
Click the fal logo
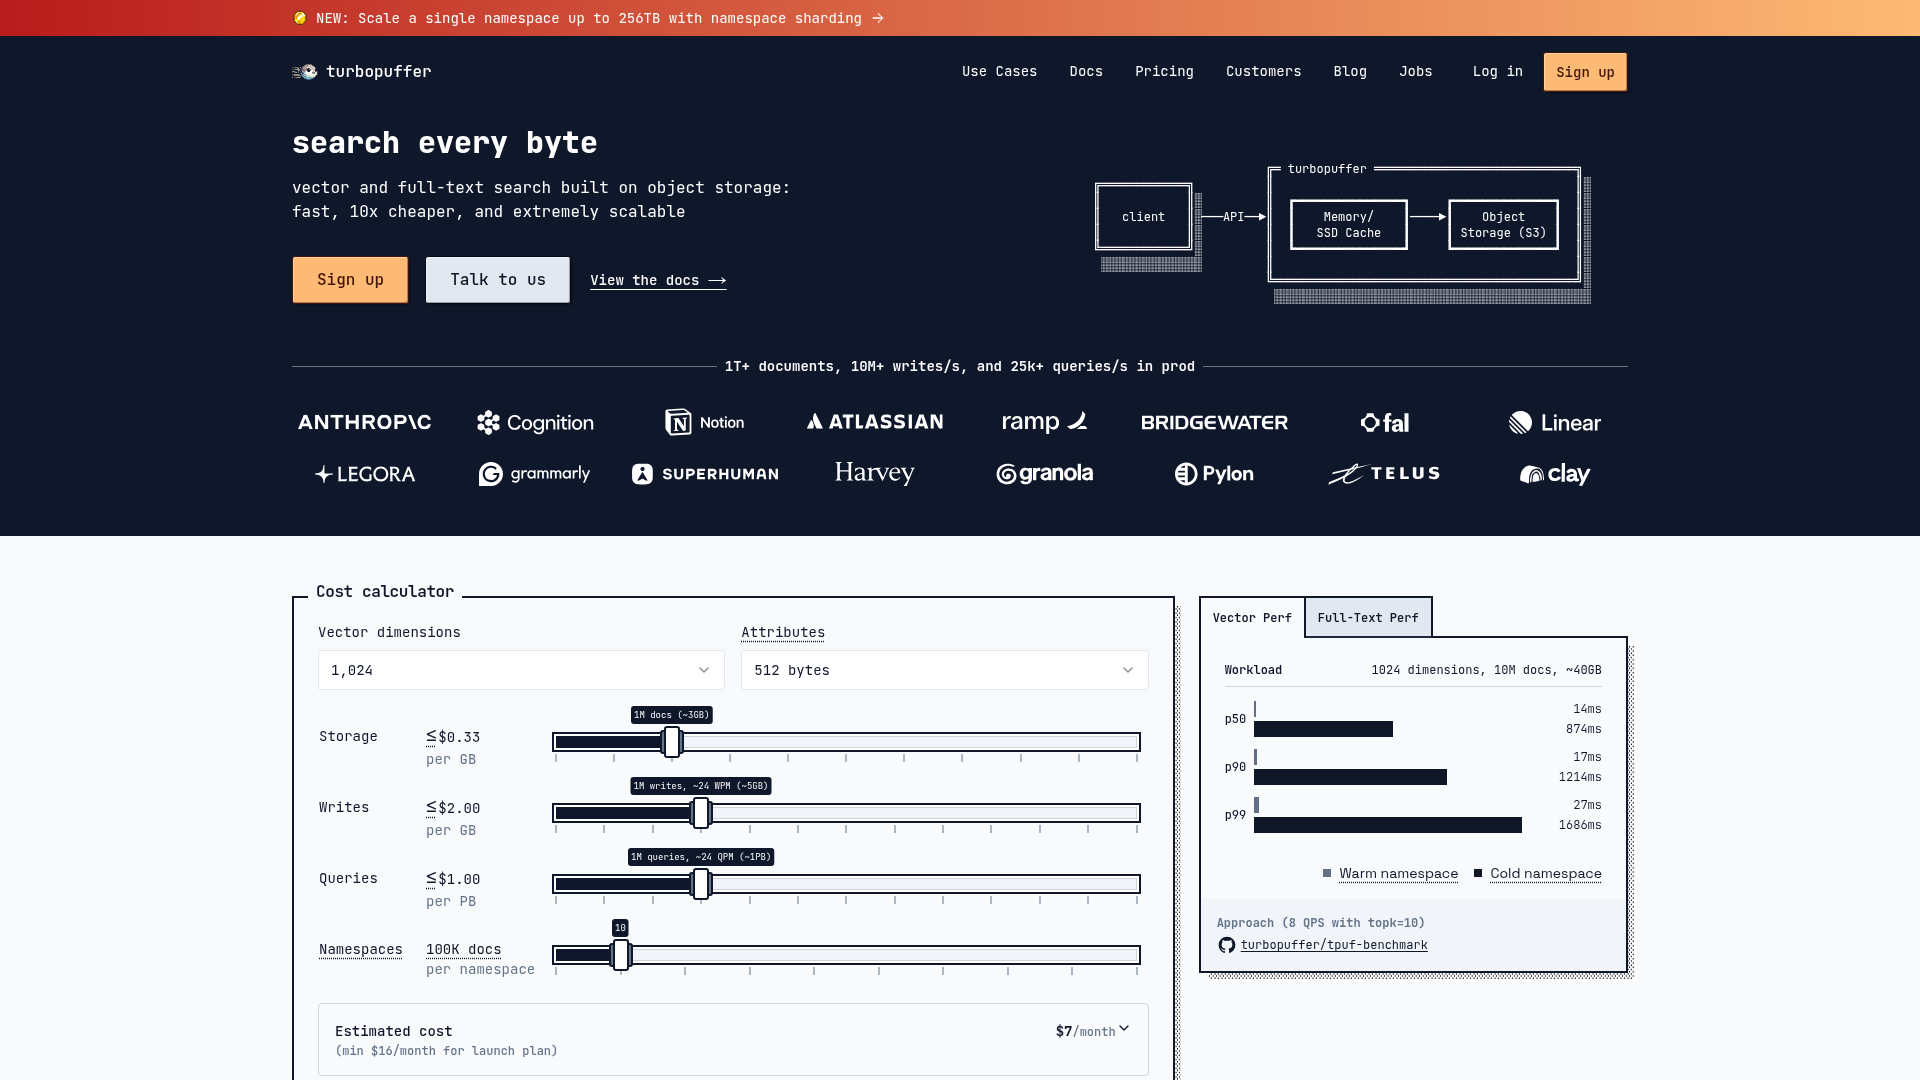click(1385, 423)
